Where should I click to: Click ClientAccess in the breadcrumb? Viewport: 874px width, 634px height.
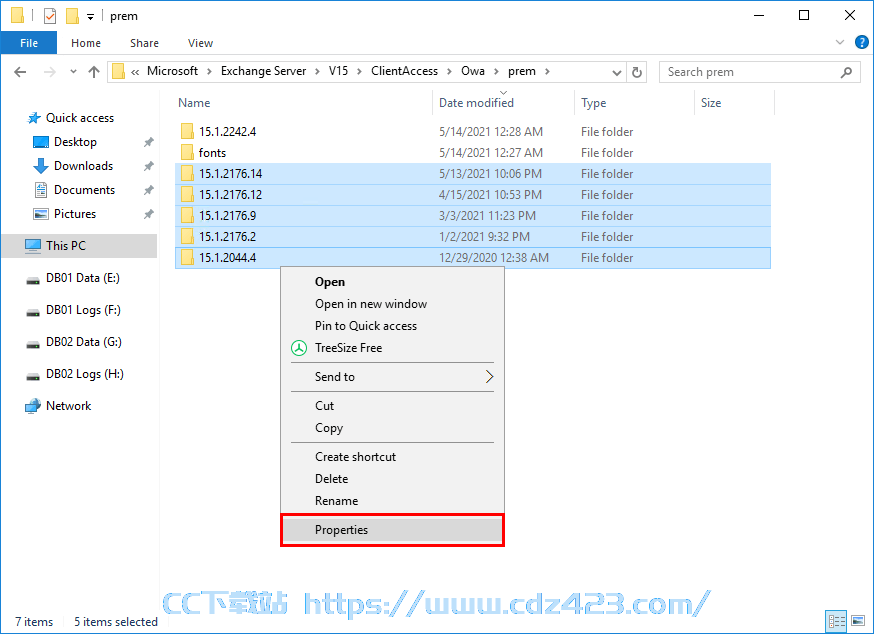coord(404,71)
